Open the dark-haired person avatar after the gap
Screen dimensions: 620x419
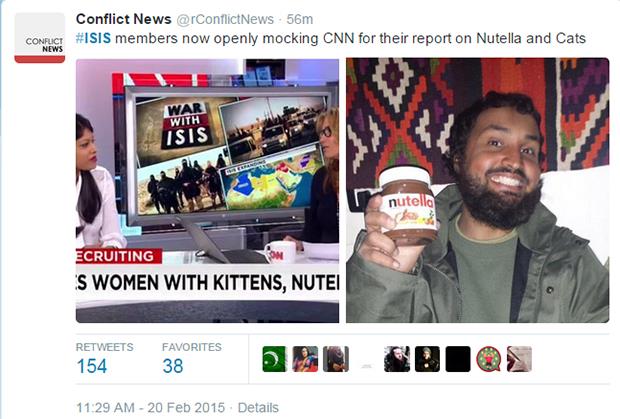397,359
